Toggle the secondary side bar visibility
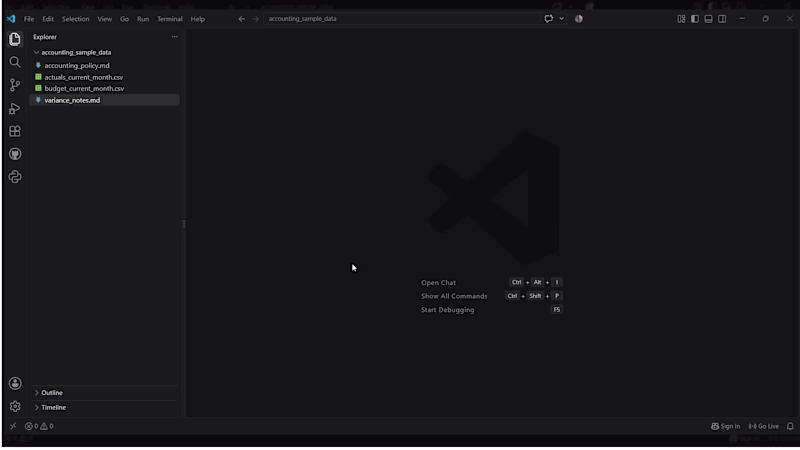Image resolution: width=800 pixels, height=450 pixels. pyautogui.click(x=722, y=19)
